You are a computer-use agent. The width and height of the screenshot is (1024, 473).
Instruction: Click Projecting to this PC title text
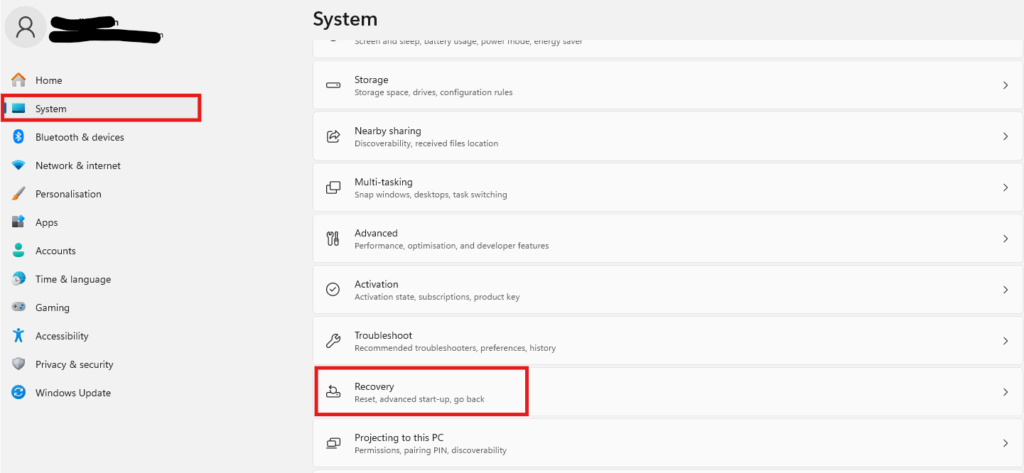pos(399,438)
